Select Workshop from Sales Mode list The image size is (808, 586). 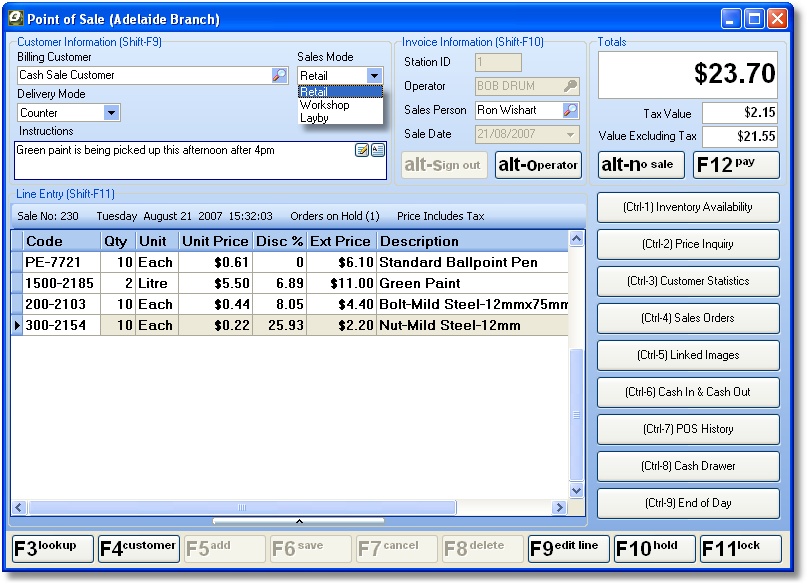tap(325, 105)
